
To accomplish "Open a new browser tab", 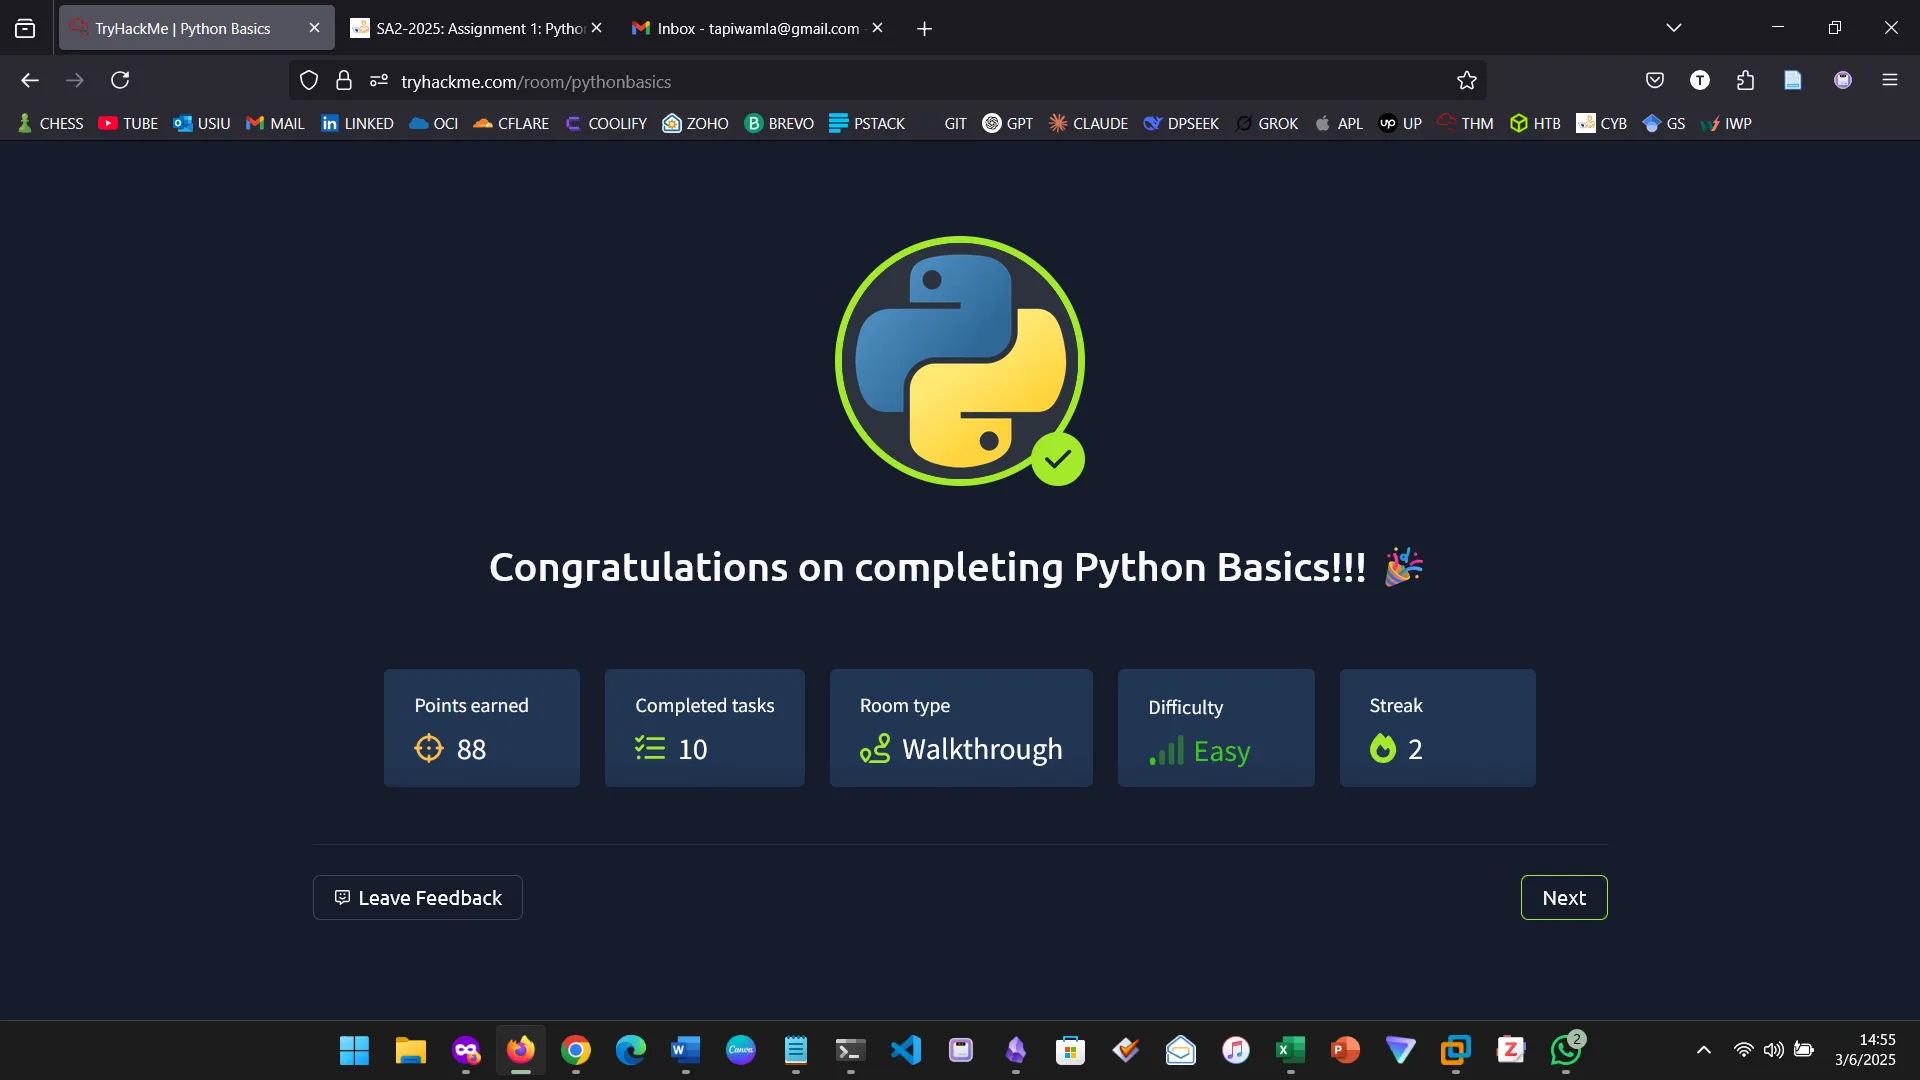I will click(924, 29).
